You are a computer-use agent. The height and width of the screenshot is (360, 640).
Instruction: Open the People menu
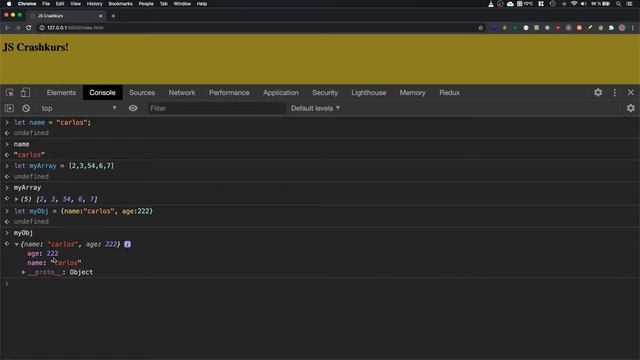pos(146,4)
